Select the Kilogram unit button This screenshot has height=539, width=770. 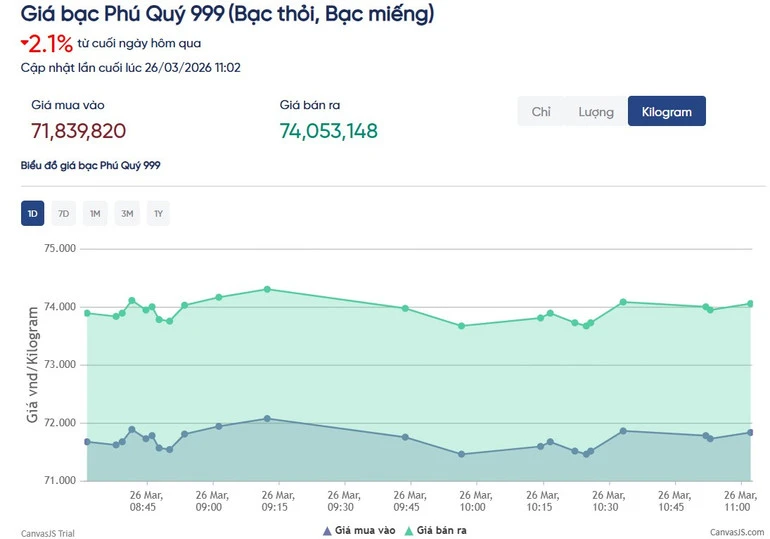(x=667, y=111)
